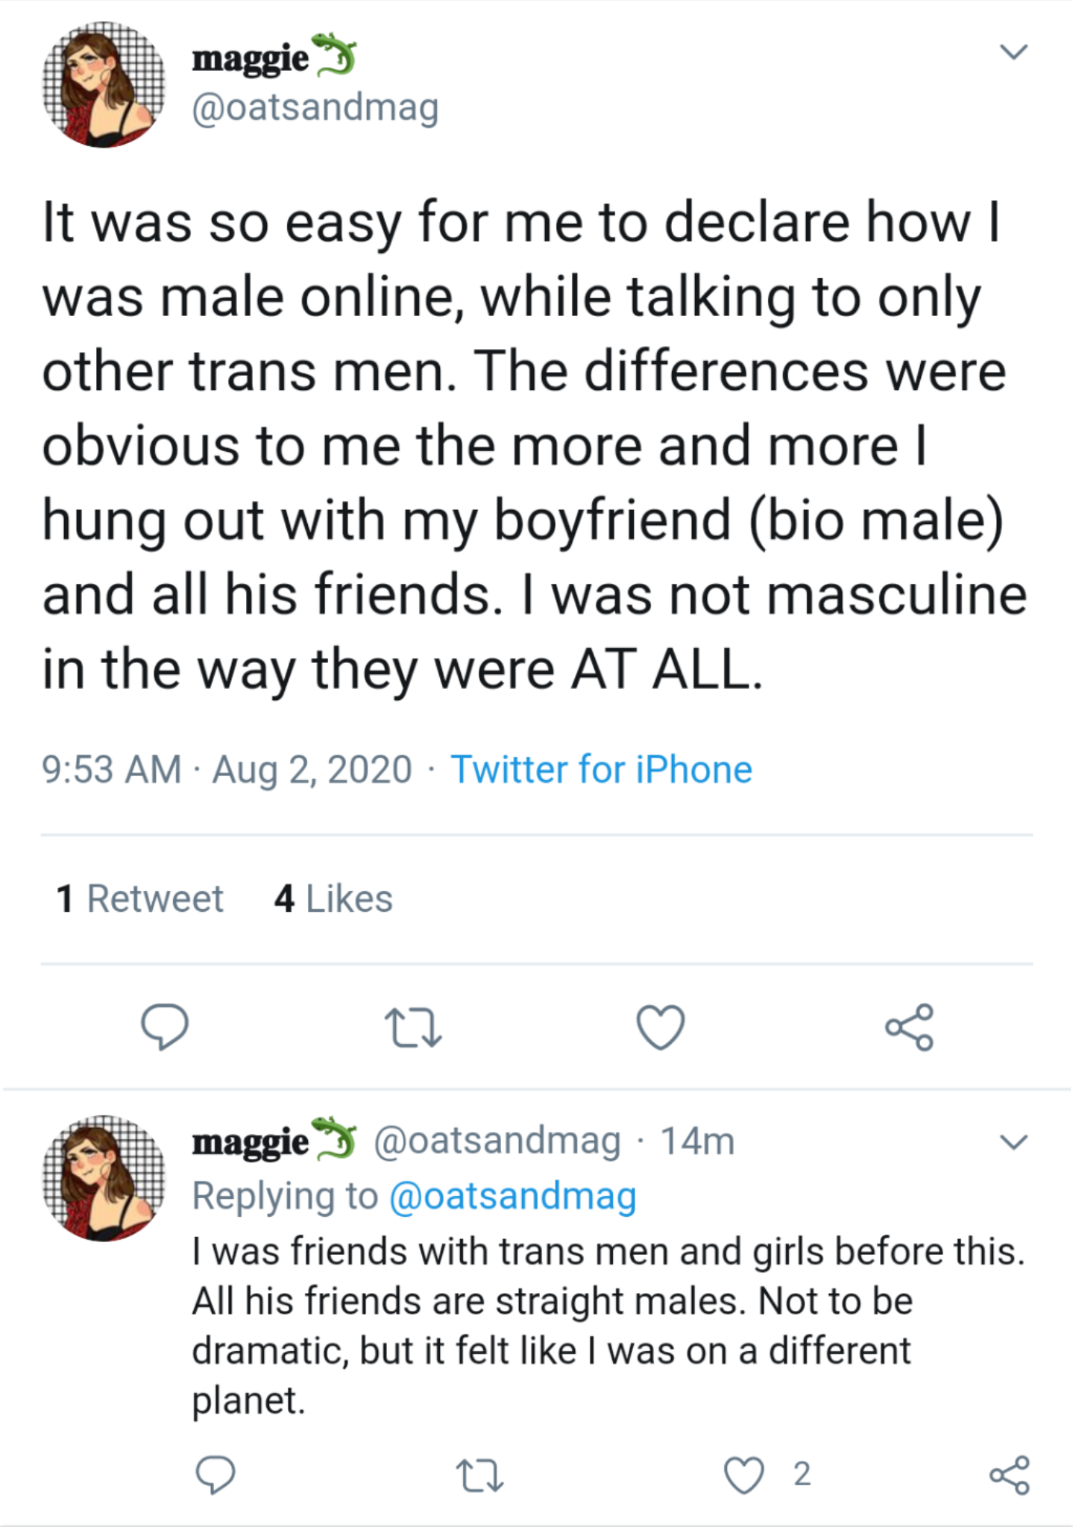Reply to the main tweet

pos(165,1027)
